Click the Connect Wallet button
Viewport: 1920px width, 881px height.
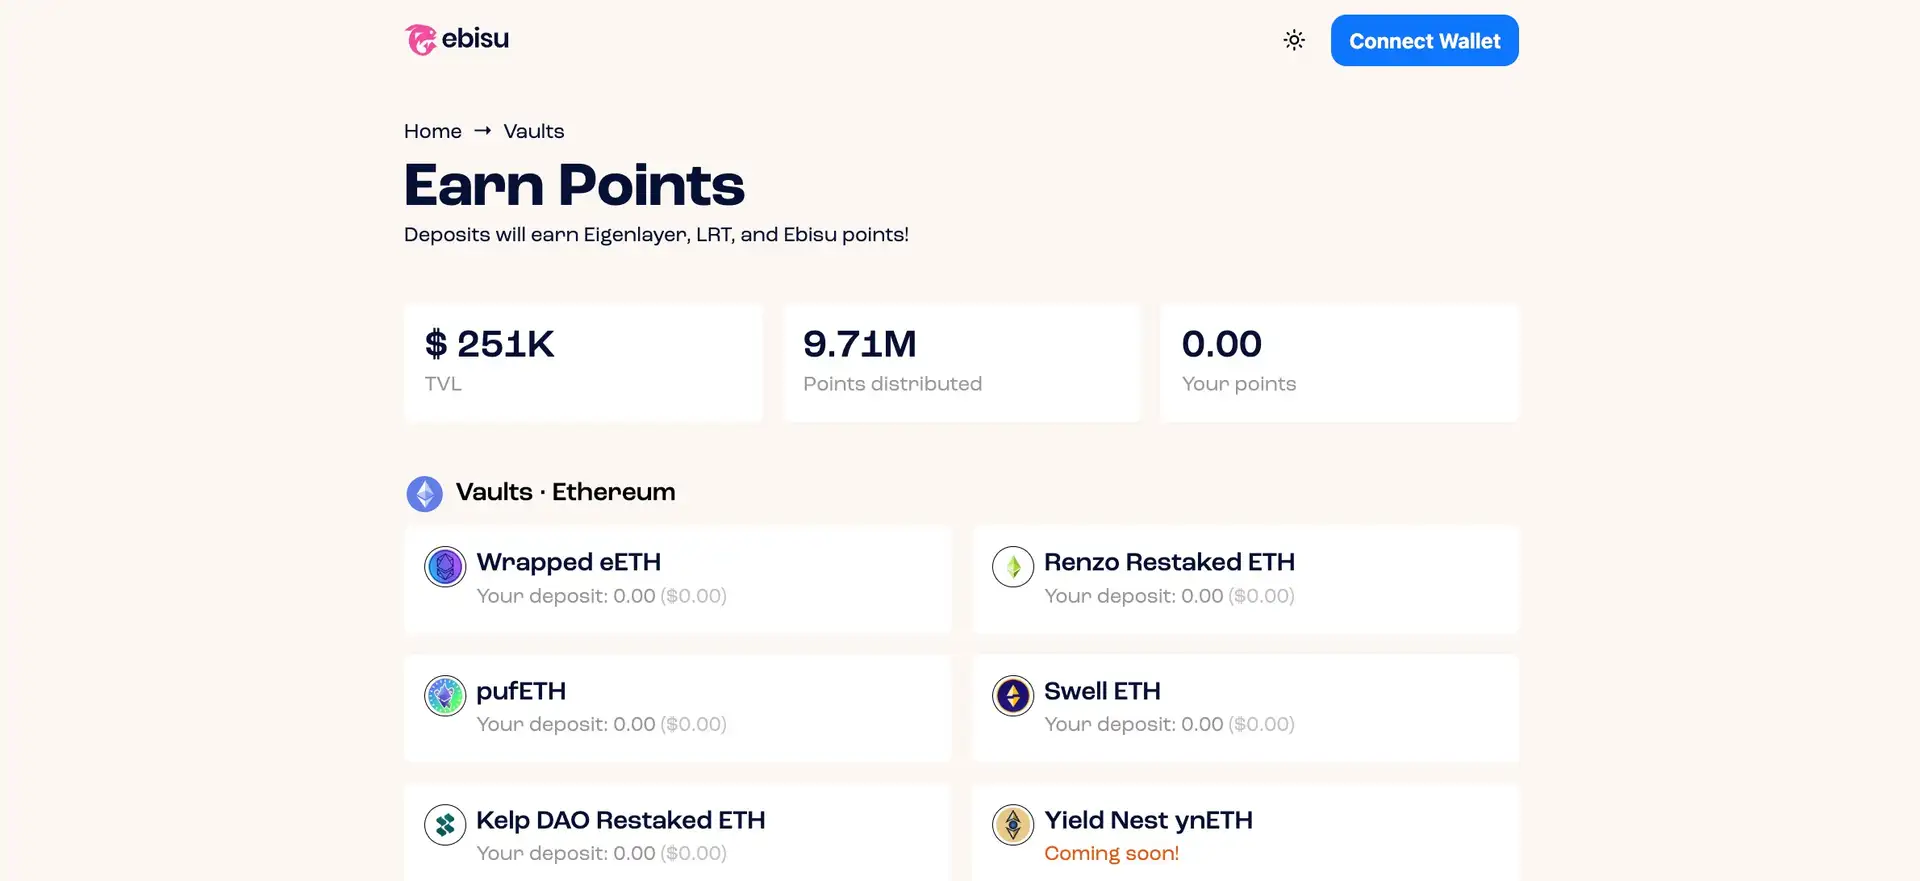pyautogui.click(x=1424, y=40)
